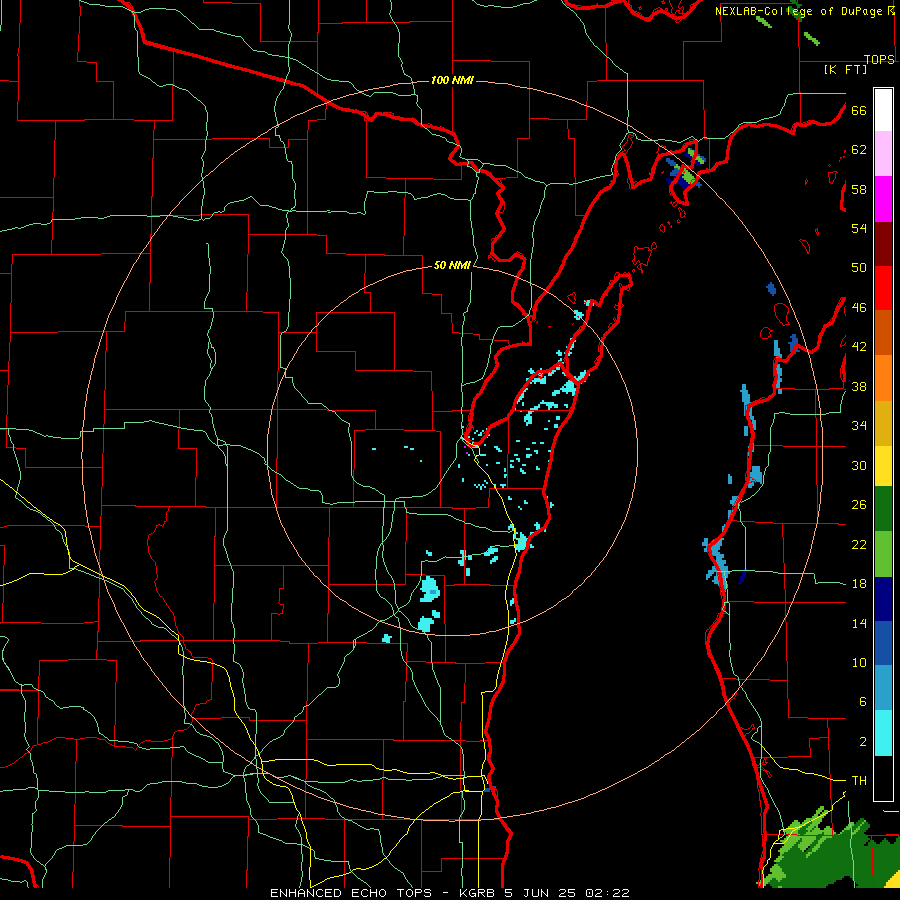Viewport: 900px width, 900px height.
Task: Pick the steel blue legend swatch
Action: [x=883, y=688]
